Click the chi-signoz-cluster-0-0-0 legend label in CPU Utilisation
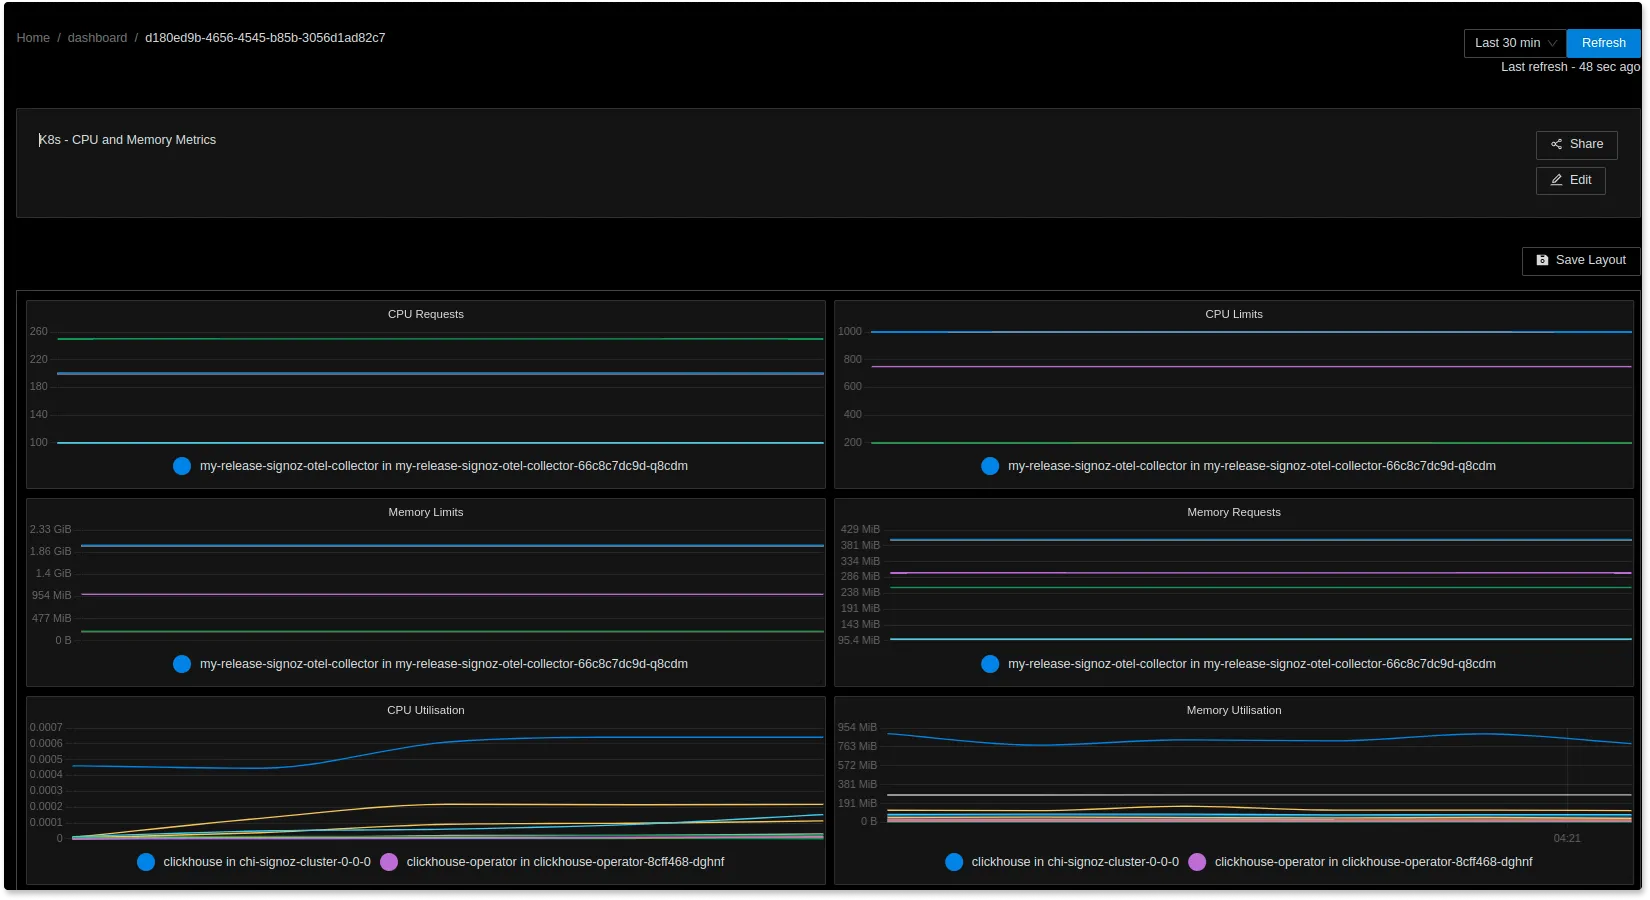This screenshot has width=1650, height=900. 267,862
